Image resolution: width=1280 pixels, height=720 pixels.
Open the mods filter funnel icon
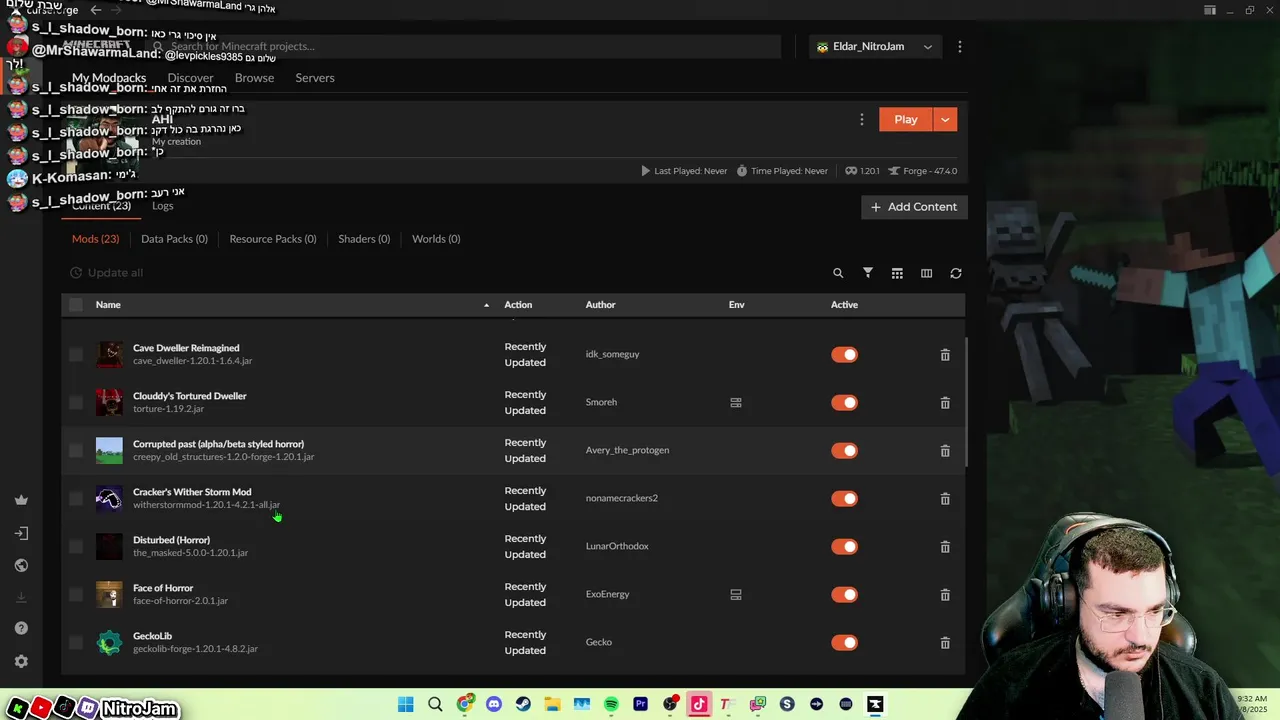click(x=868, y=273)
